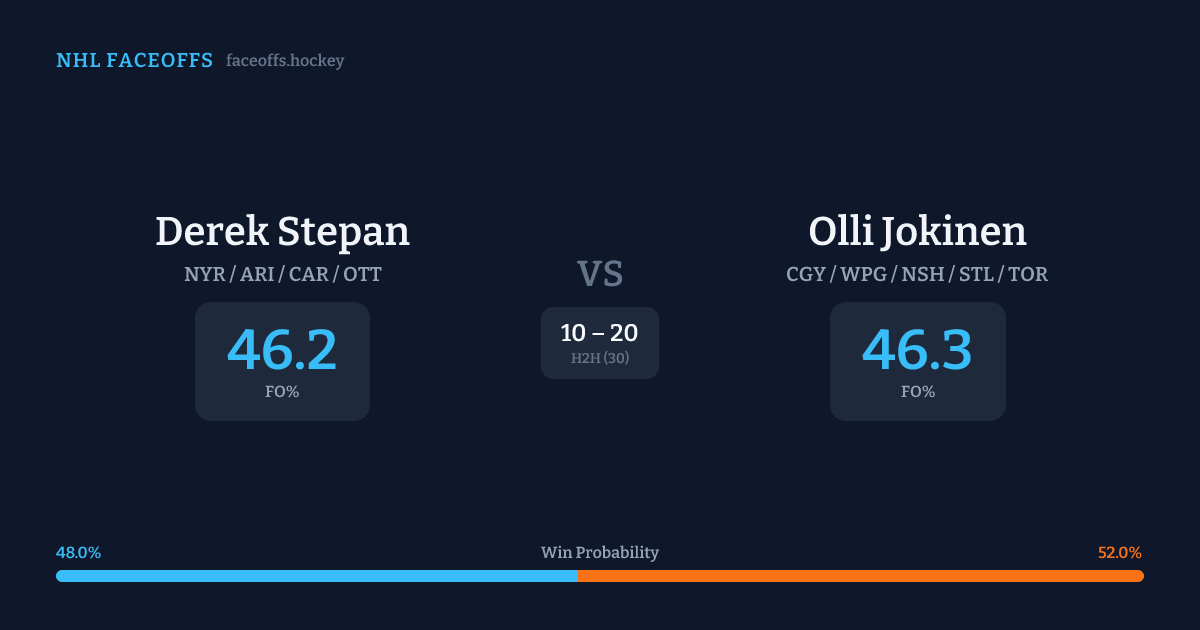Click the 48.0% win probability value
1200x630 pixels.
(78, 553)
